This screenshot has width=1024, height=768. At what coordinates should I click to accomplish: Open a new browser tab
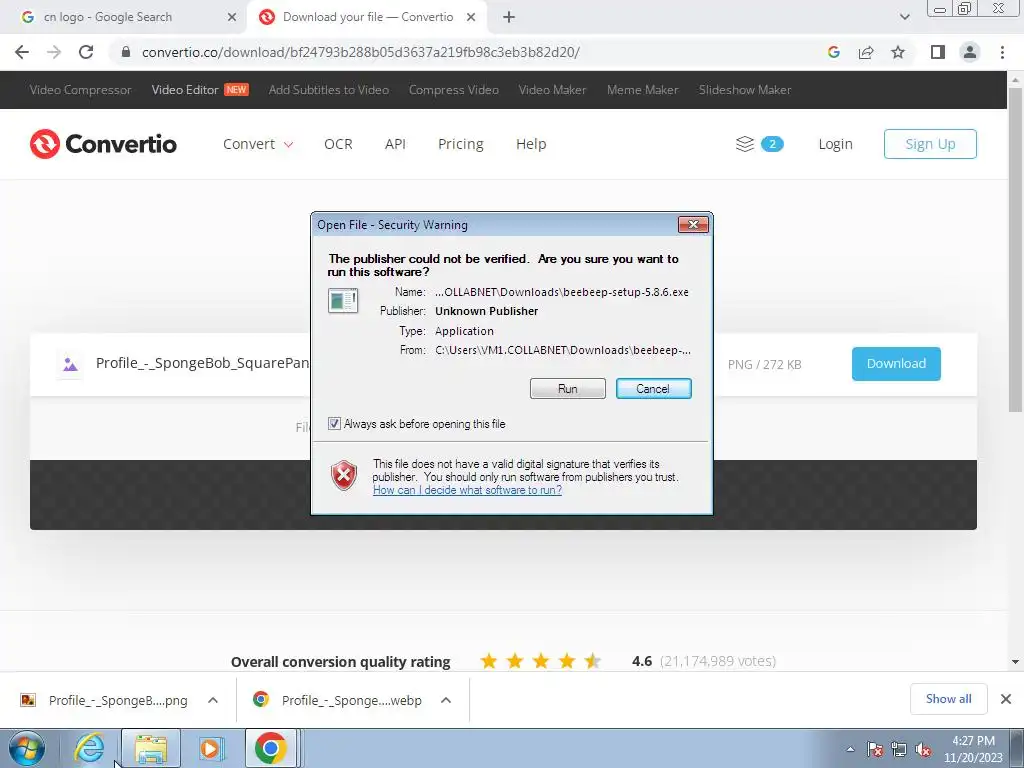click(509, 17)
